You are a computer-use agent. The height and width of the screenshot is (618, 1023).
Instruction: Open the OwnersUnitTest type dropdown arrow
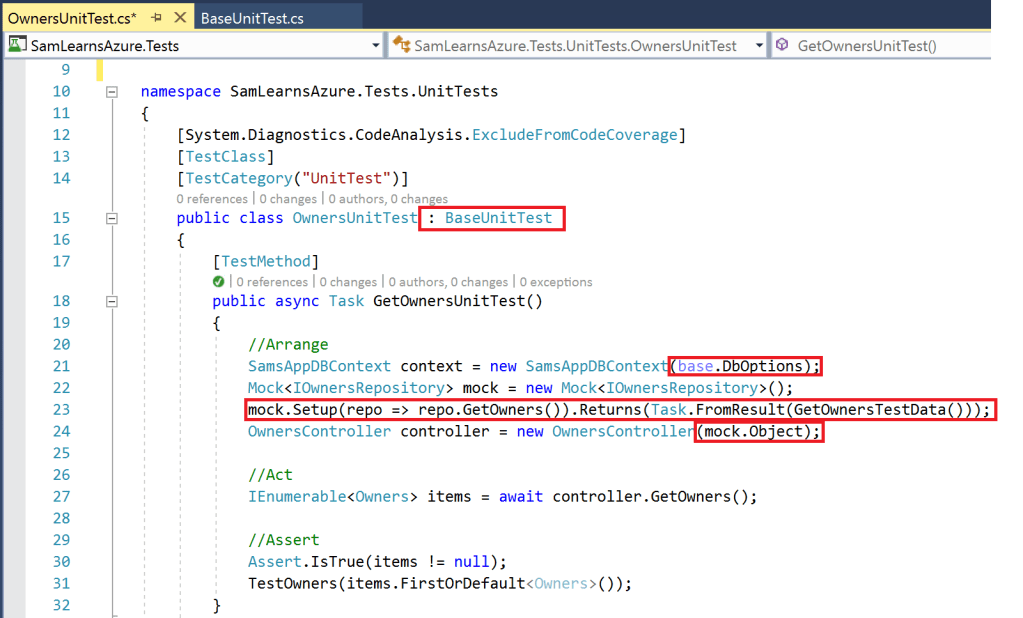(x=759, y=45)
